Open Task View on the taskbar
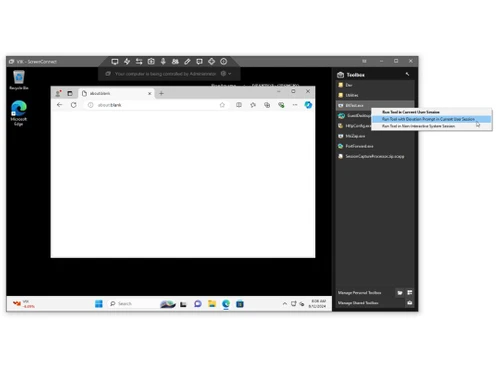Image resolution: width=500 pixels, height=375 pixels. coord(183,304)
